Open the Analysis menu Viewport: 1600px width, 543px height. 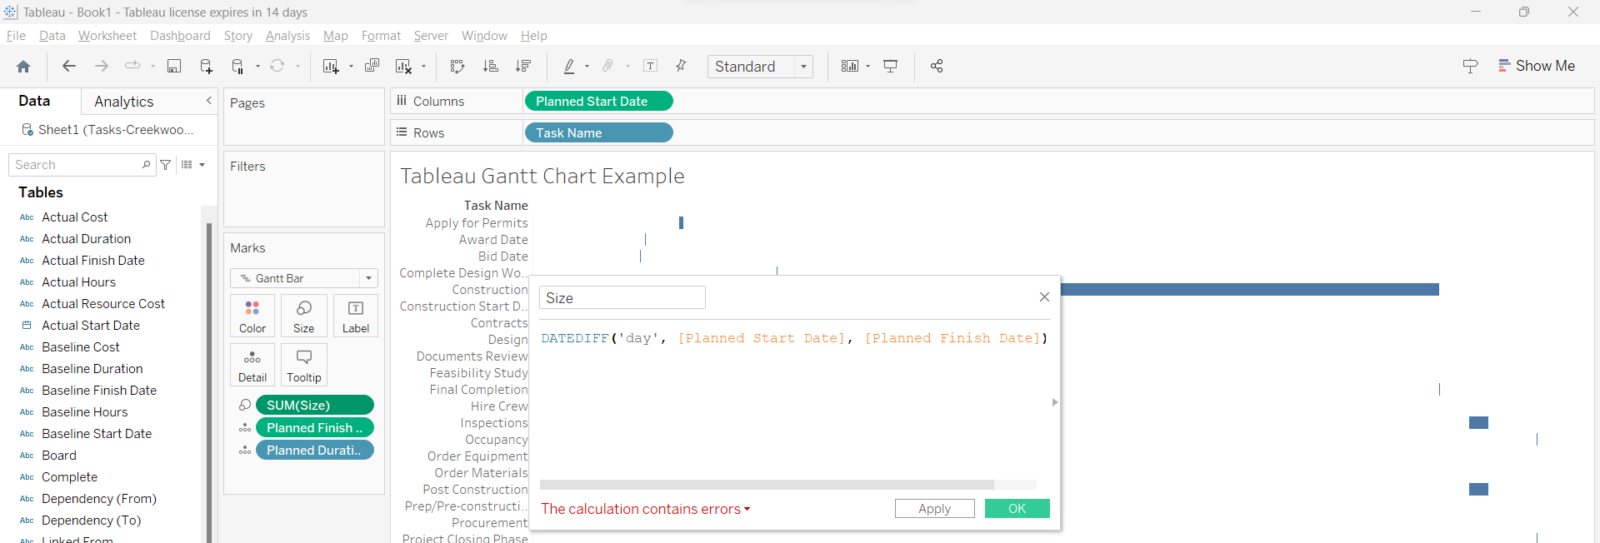click(x=288, y=36)
